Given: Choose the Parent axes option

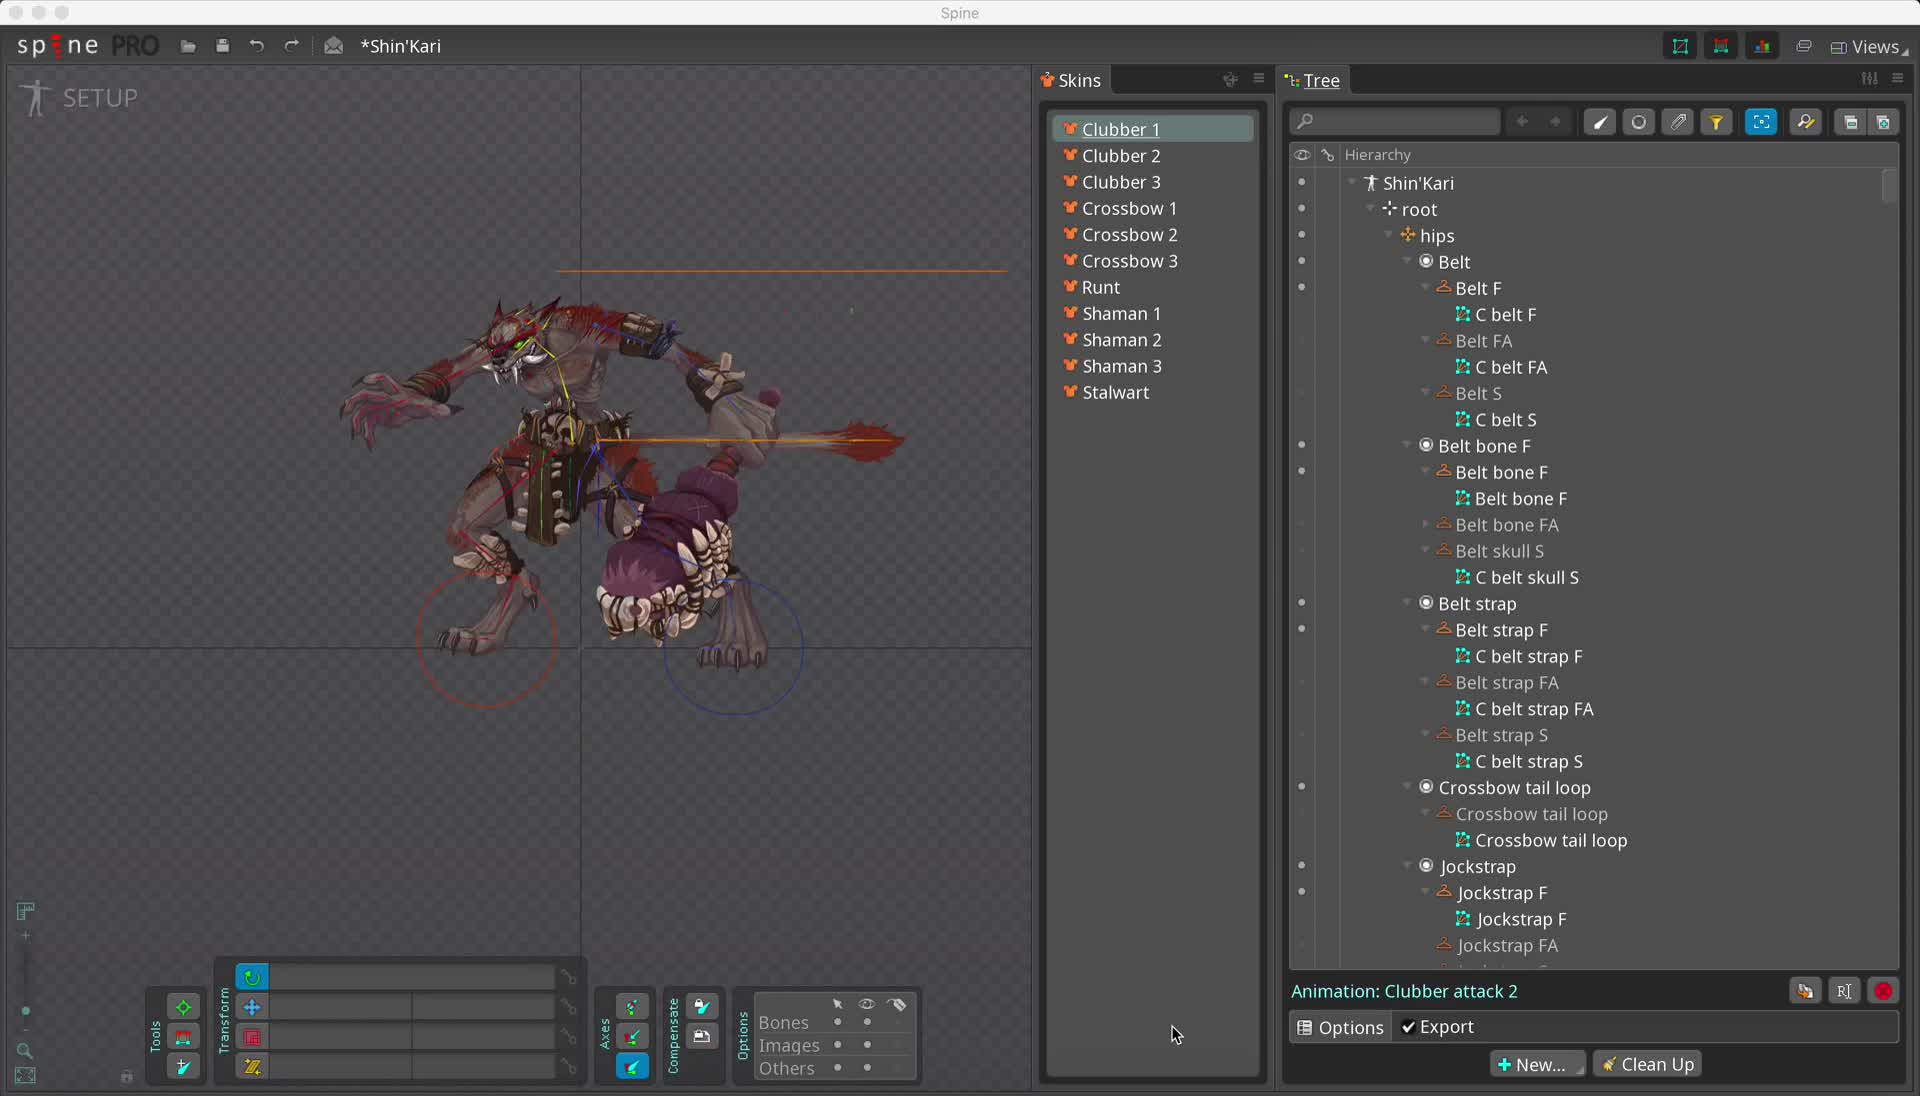Looking at the screenshot, I should pos(632,1037).
